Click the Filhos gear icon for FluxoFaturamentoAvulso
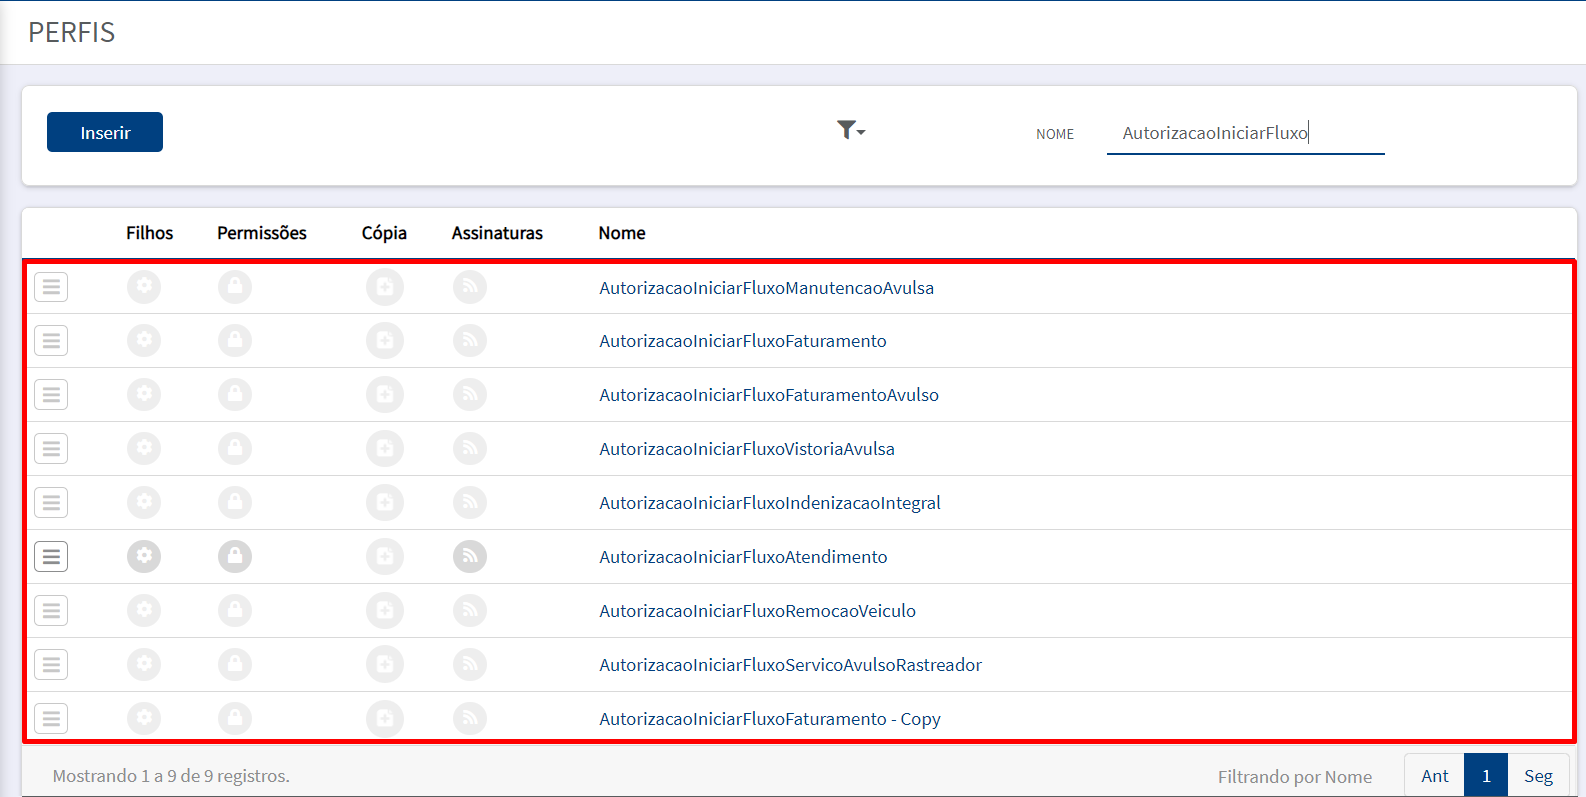 tap(144, 395)
